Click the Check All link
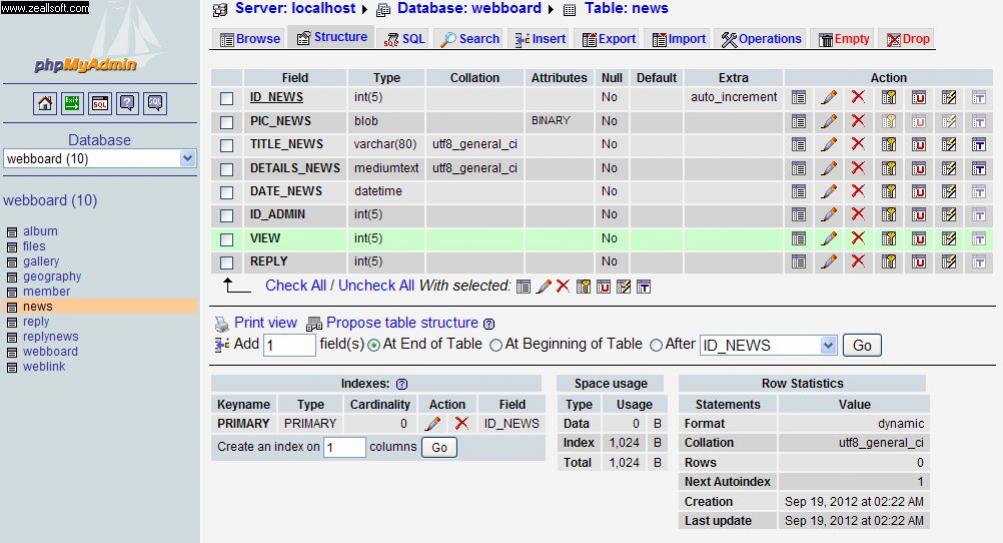The width and height of the screenshot is (1003, 543). point(296,286)
